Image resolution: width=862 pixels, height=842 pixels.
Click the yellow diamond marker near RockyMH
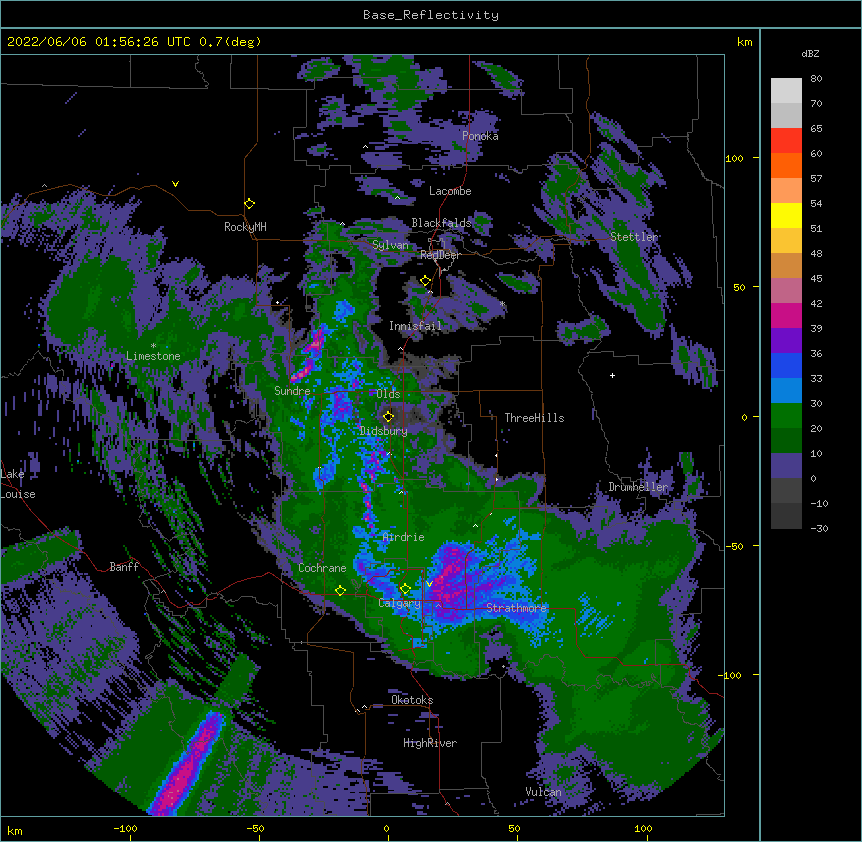249,204
